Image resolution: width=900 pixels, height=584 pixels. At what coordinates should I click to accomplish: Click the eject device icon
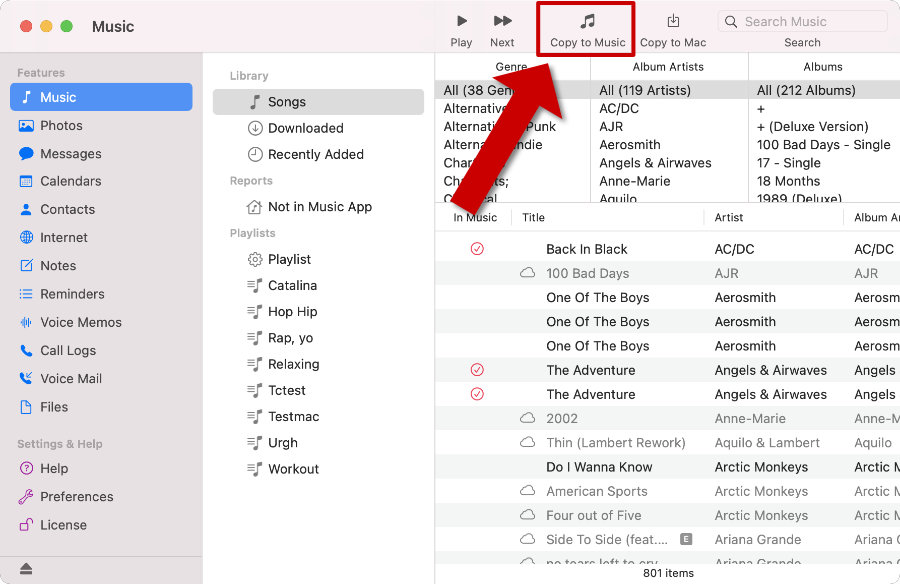point(26,568)
